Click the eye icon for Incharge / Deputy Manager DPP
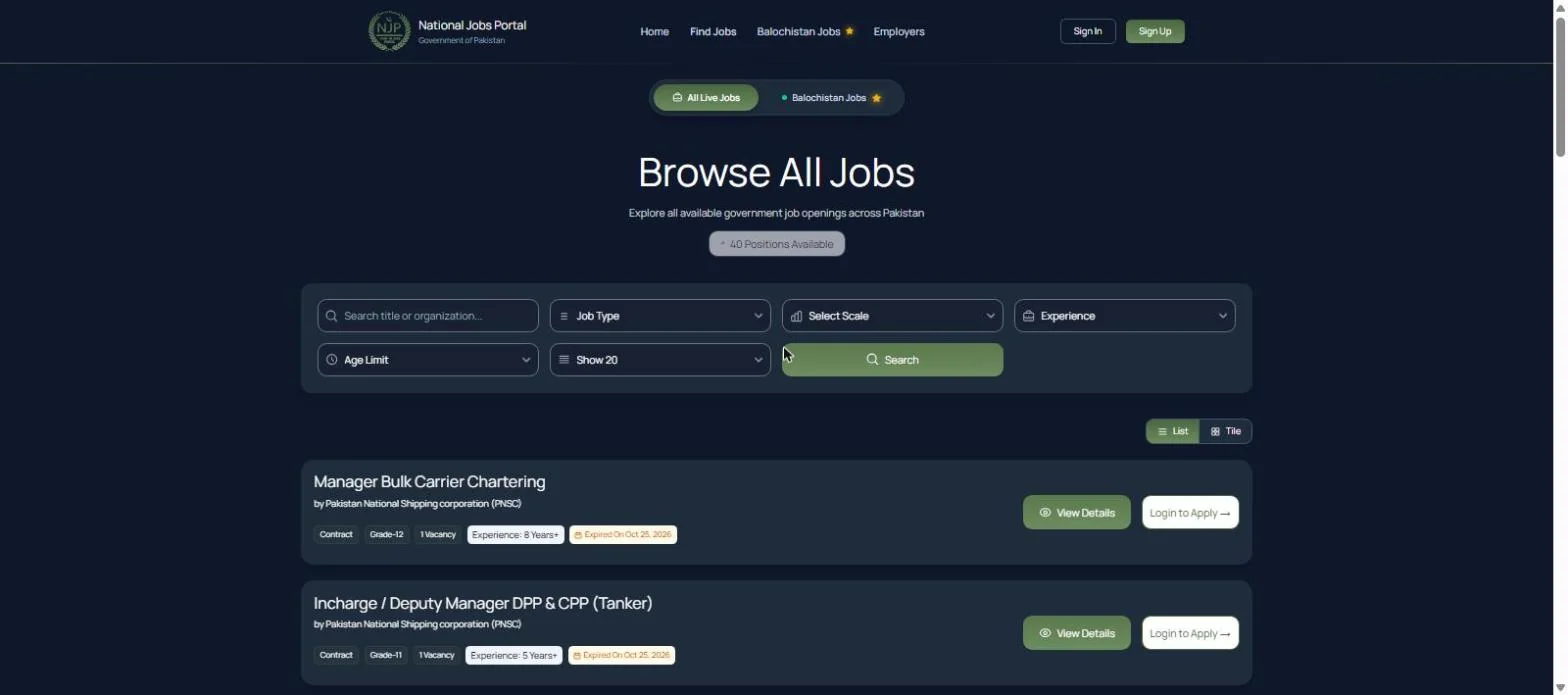Image resolution: width=1568 pixels, height=695 pixels. click(1045, 633)
